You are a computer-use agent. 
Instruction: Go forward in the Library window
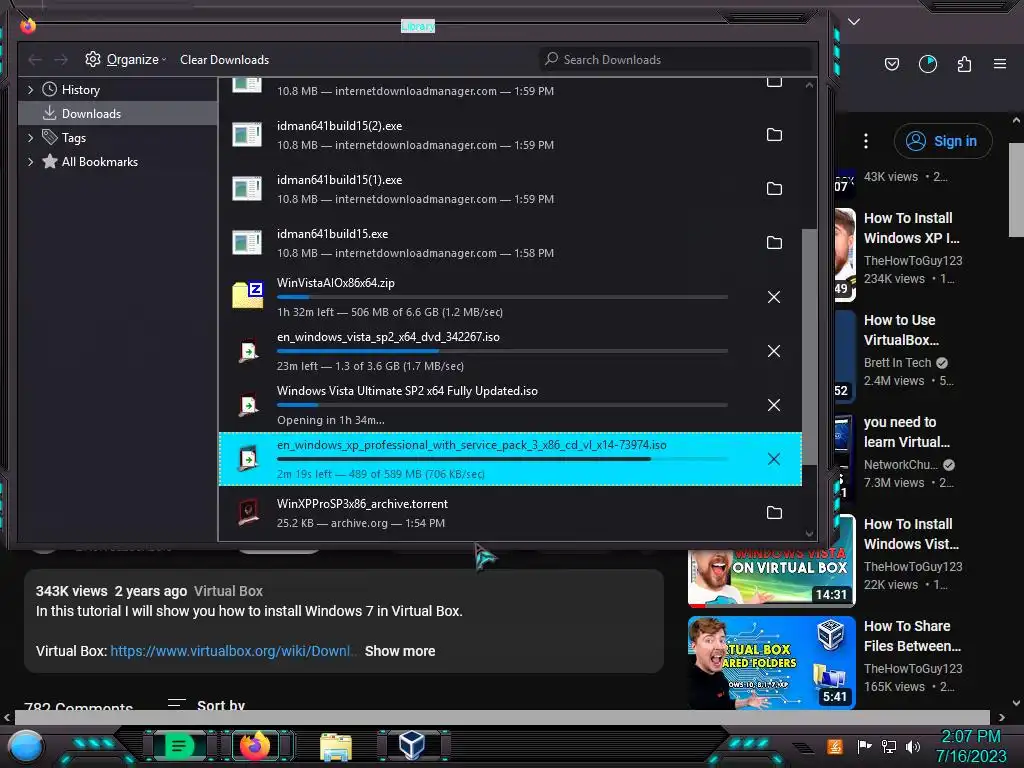(x=61, y=60)
